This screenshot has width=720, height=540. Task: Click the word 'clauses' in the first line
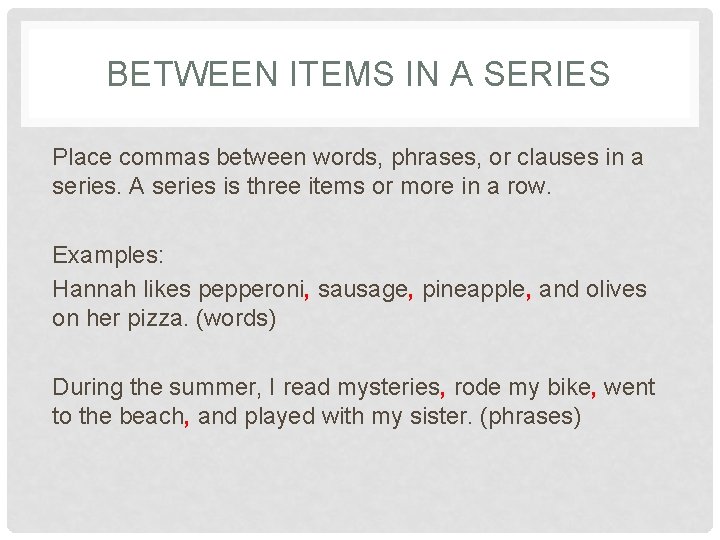click(x=558, y=157)
